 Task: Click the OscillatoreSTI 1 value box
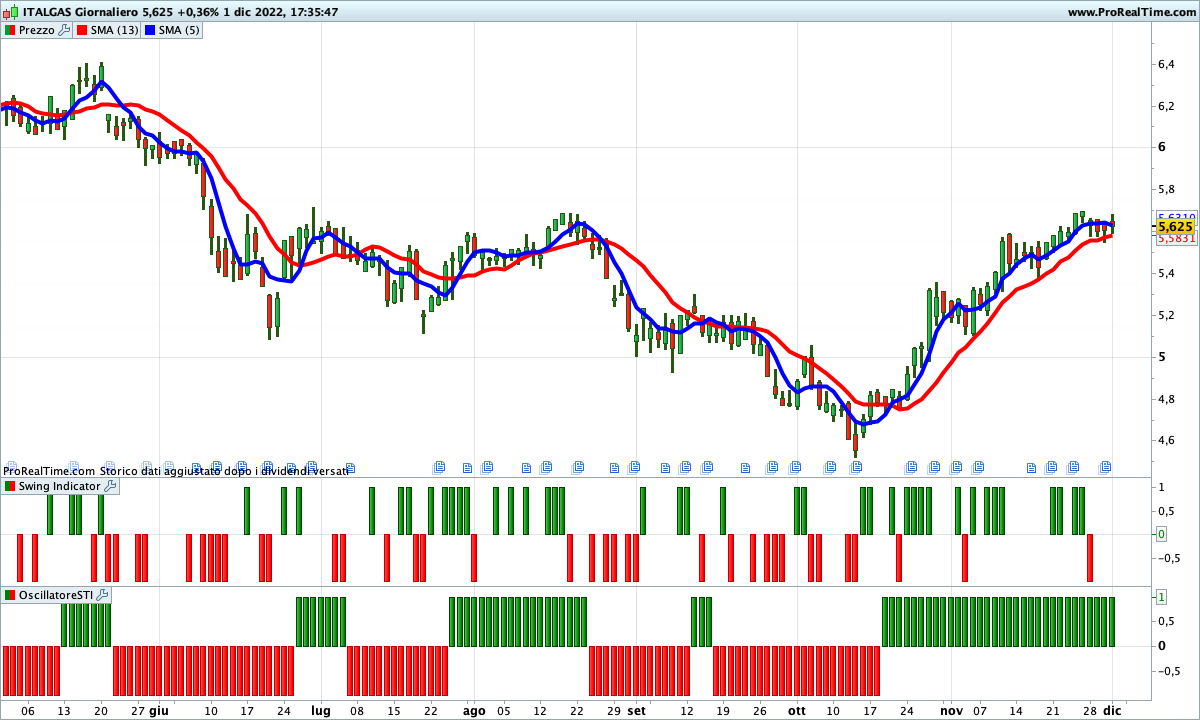point(1161,597)
